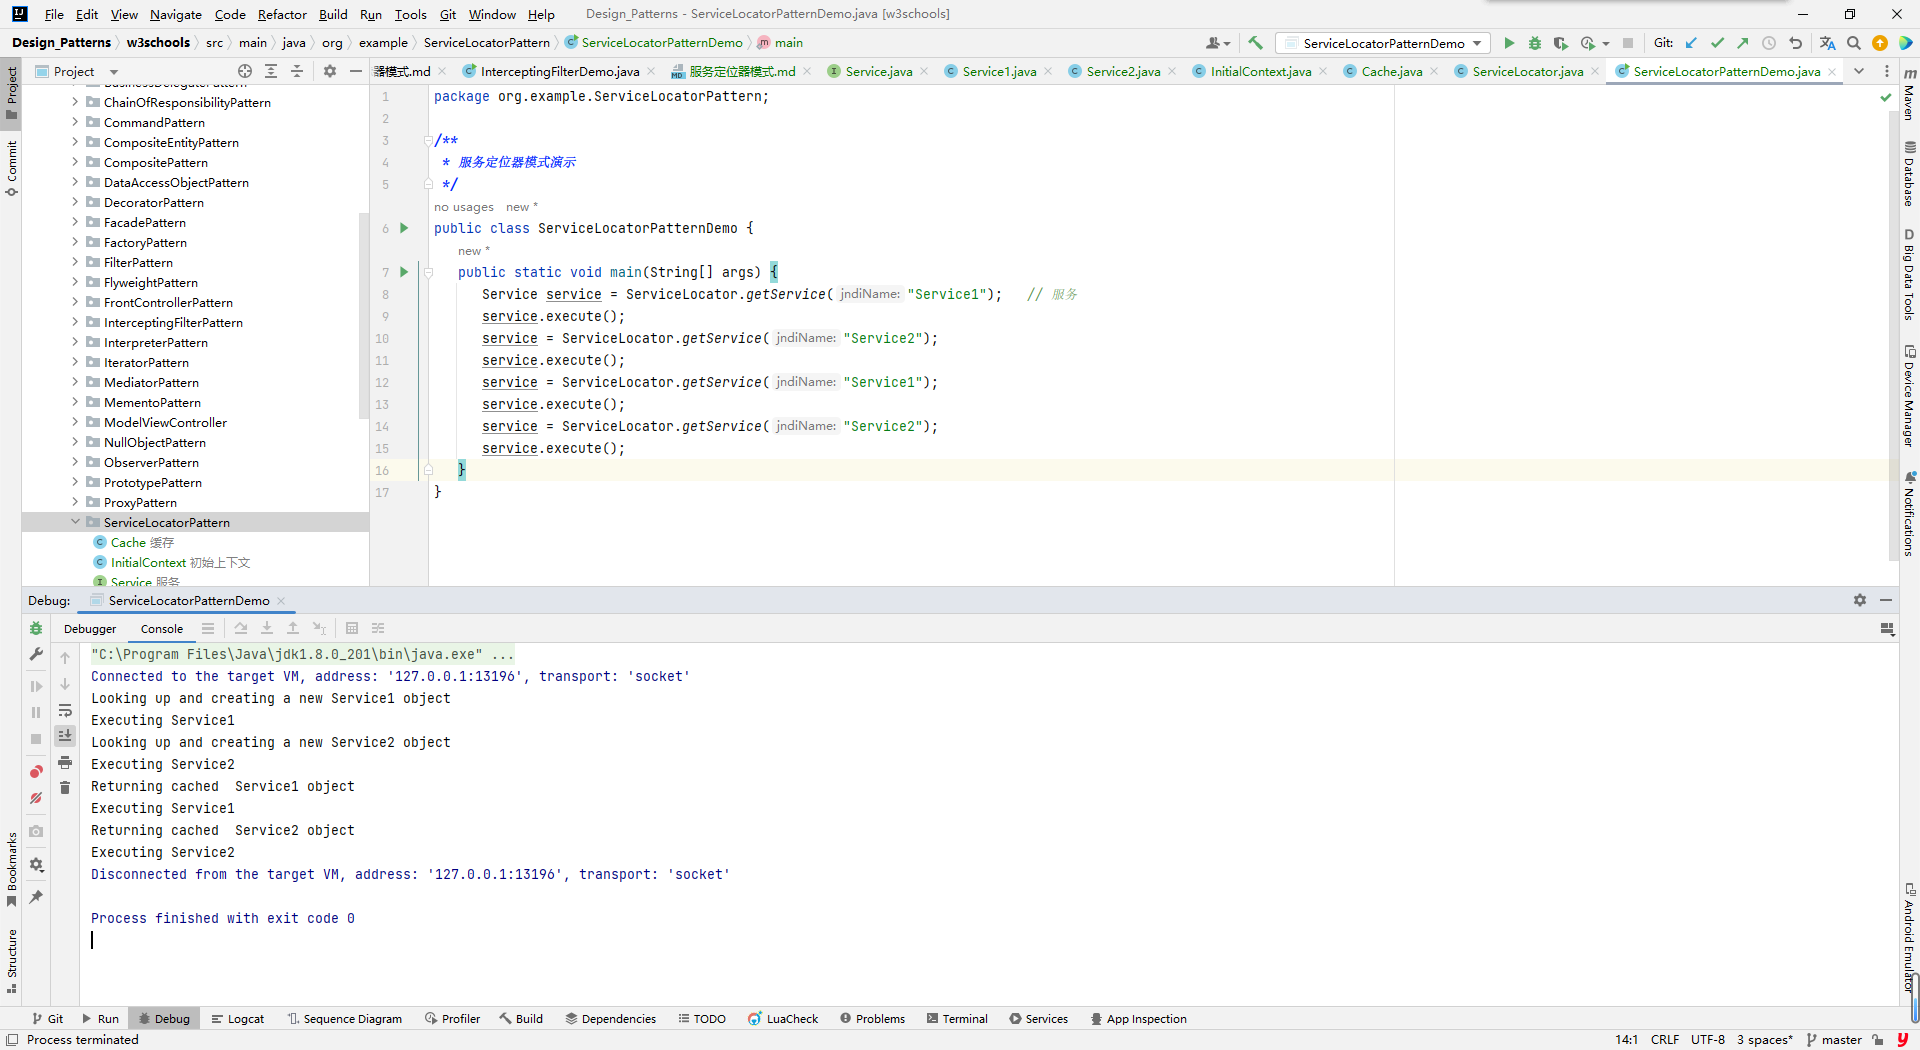Screen dimensions: 1920x1050
Task: Click the Step Over debugger icon
Action: point(241,628)
